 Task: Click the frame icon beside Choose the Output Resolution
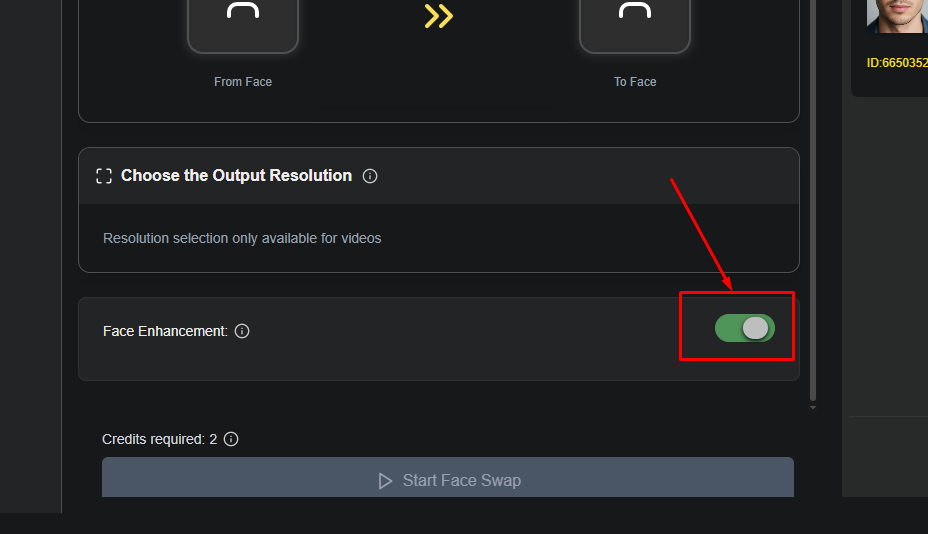[104, 176]
